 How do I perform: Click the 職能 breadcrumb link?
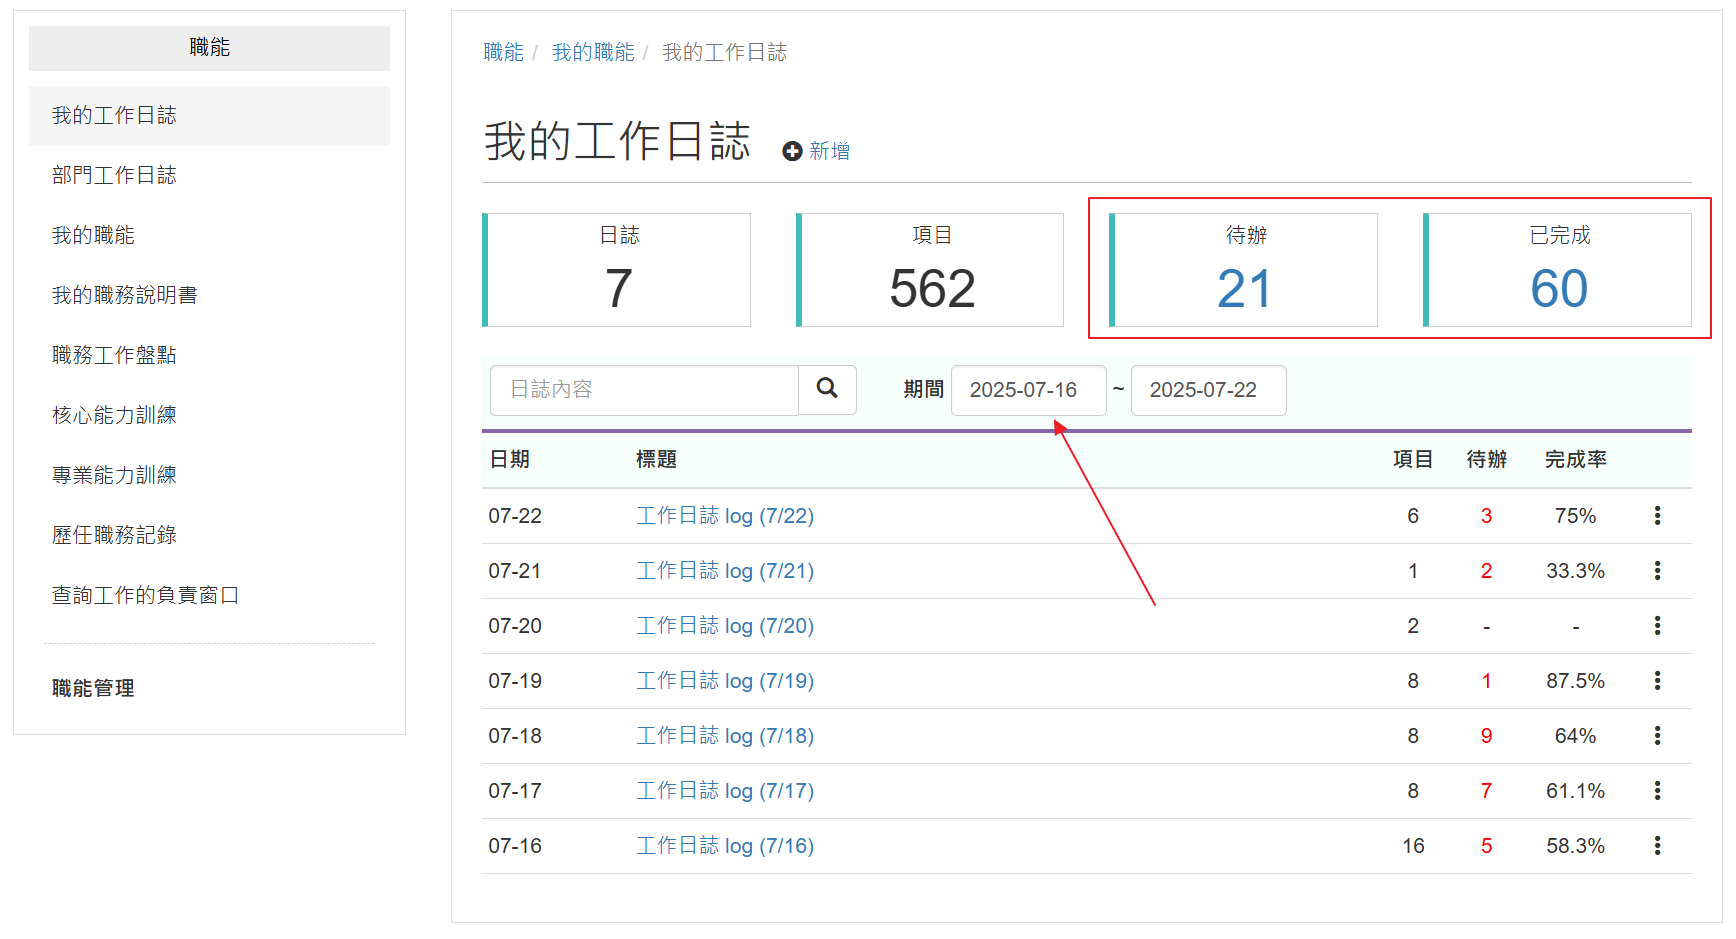(503, 52)
